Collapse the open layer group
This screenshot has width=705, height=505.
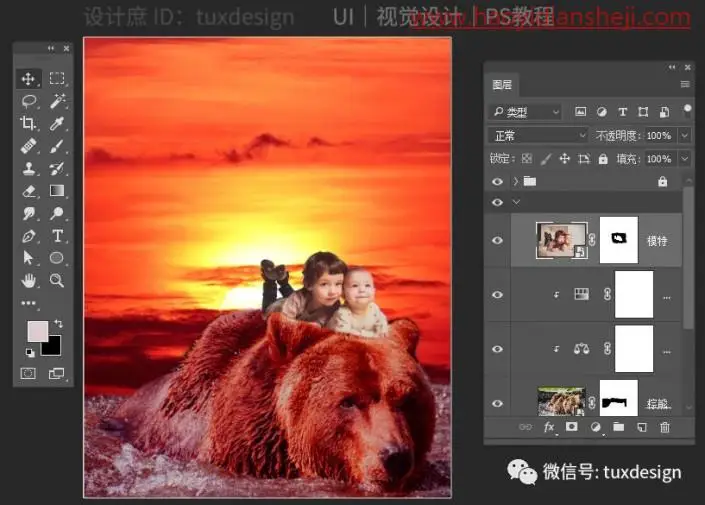click(516, 202)
